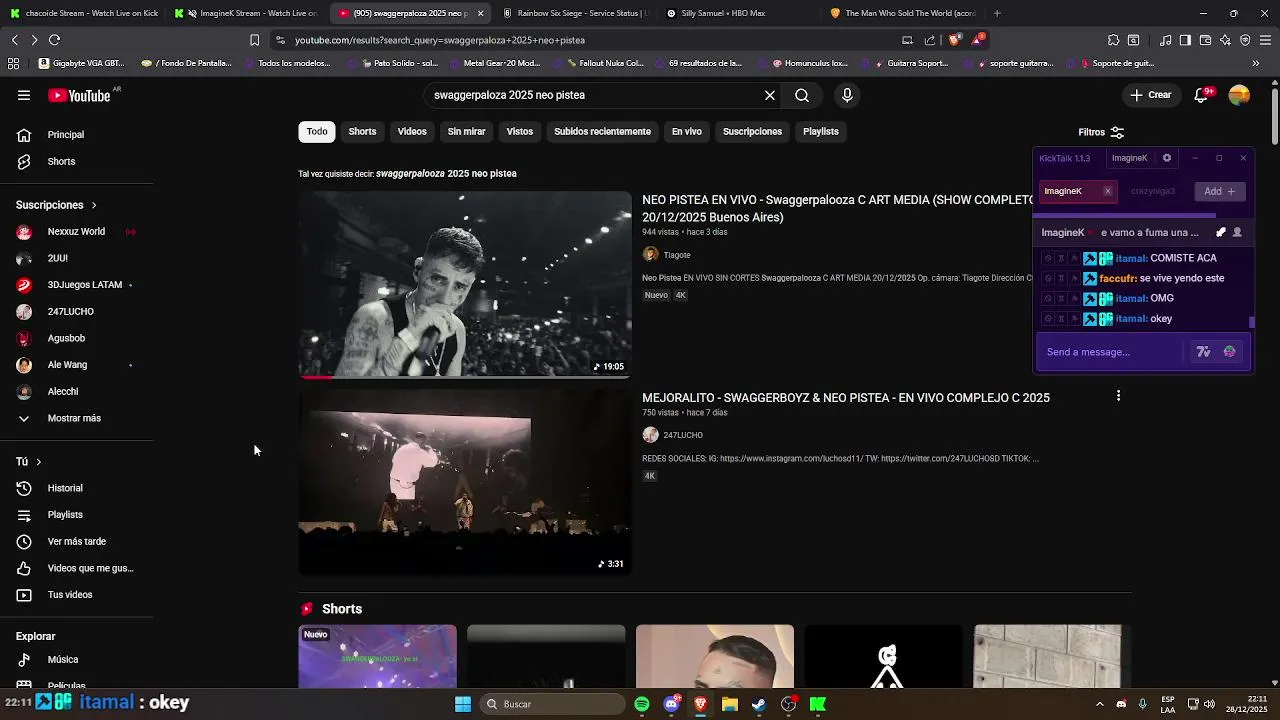Play the MEJORALITO Swaggerboyz video thumbnail
Screen dimensions: 1280x720
[465, 482]
